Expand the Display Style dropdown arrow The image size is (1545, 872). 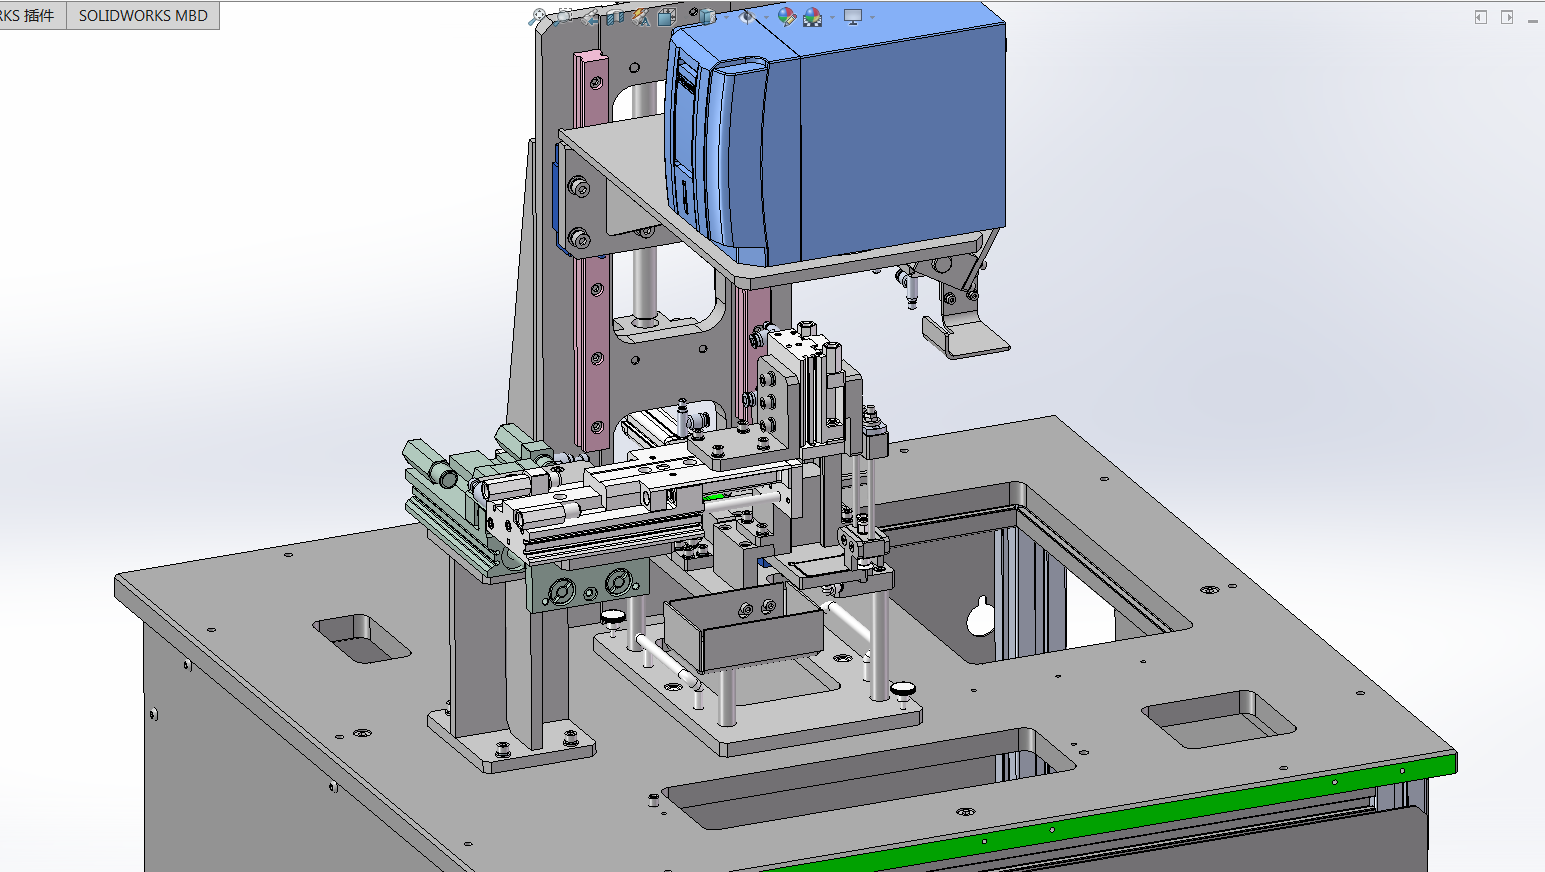click(726, 17)
